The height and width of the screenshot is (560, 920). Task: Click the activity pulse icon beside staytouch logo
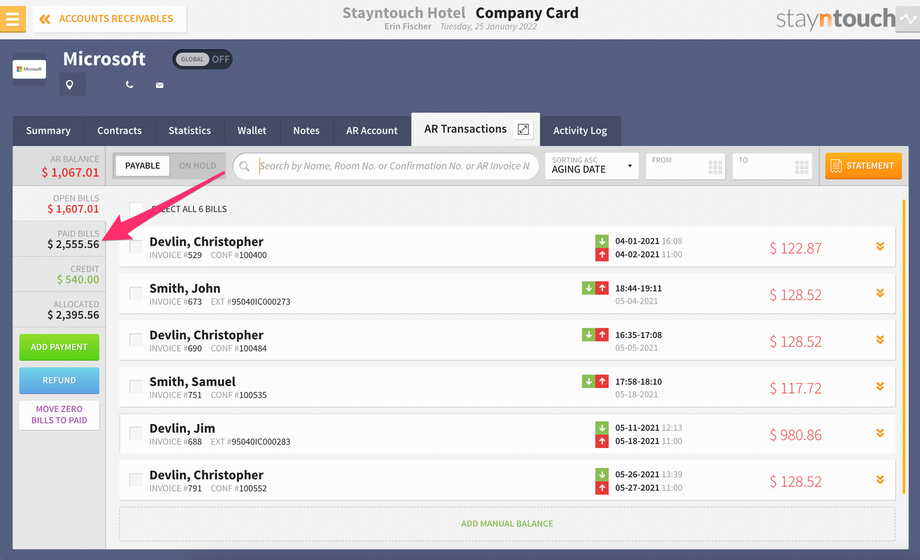tap(908, 19)
